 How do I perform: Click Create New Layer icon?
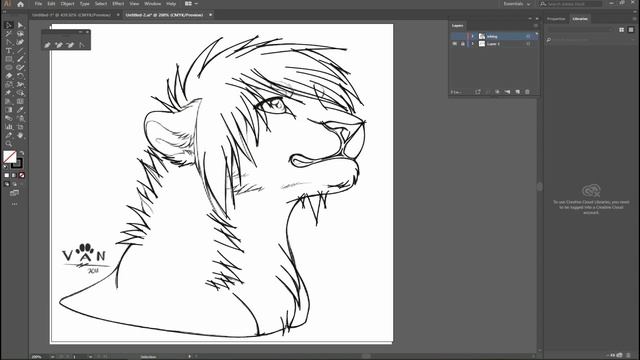point(518,92)
